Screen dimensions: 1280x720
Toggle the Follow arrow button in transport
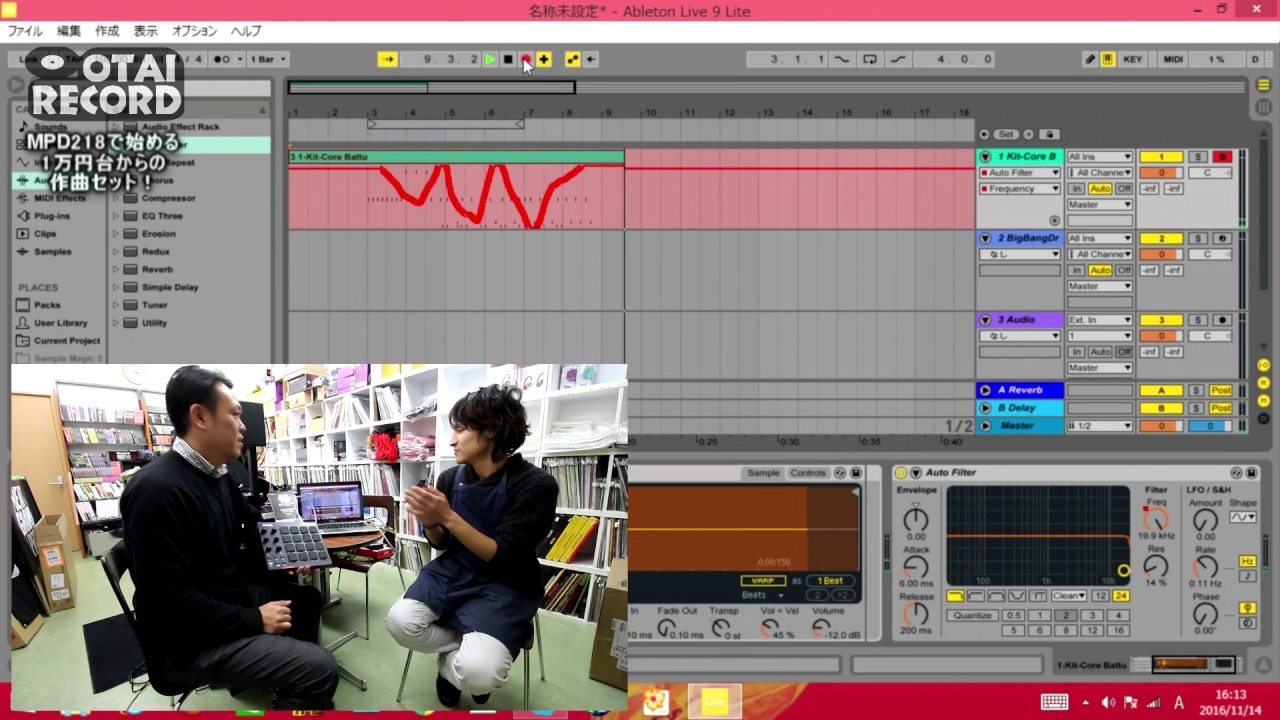click(387, 59)
